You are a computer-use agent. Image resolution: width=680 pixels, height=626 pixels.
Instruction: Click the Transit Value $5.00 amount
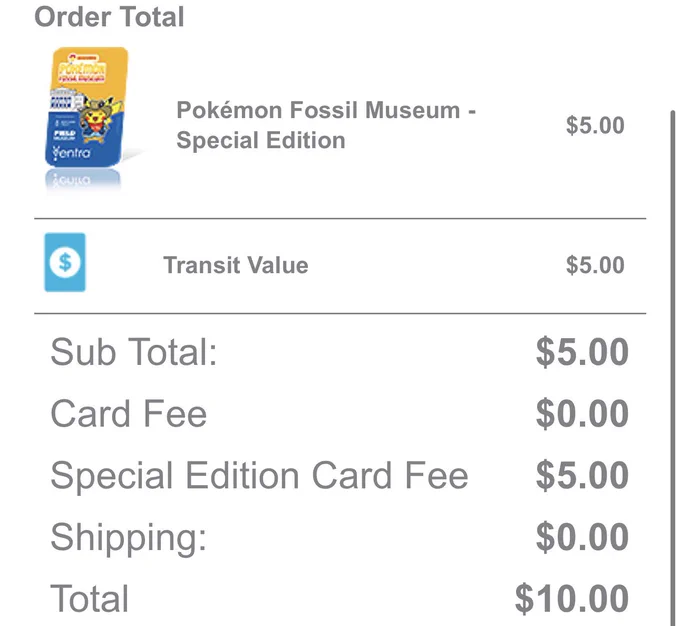[x=595, y=265]
